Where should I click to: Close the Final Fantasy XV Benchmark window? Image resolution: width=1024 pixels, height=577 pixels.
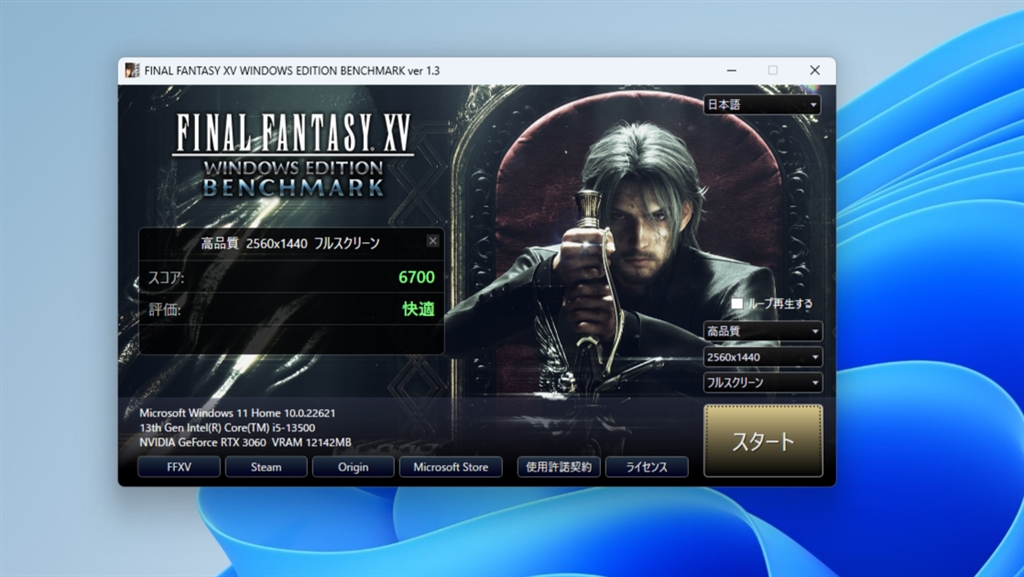point(814,71)
